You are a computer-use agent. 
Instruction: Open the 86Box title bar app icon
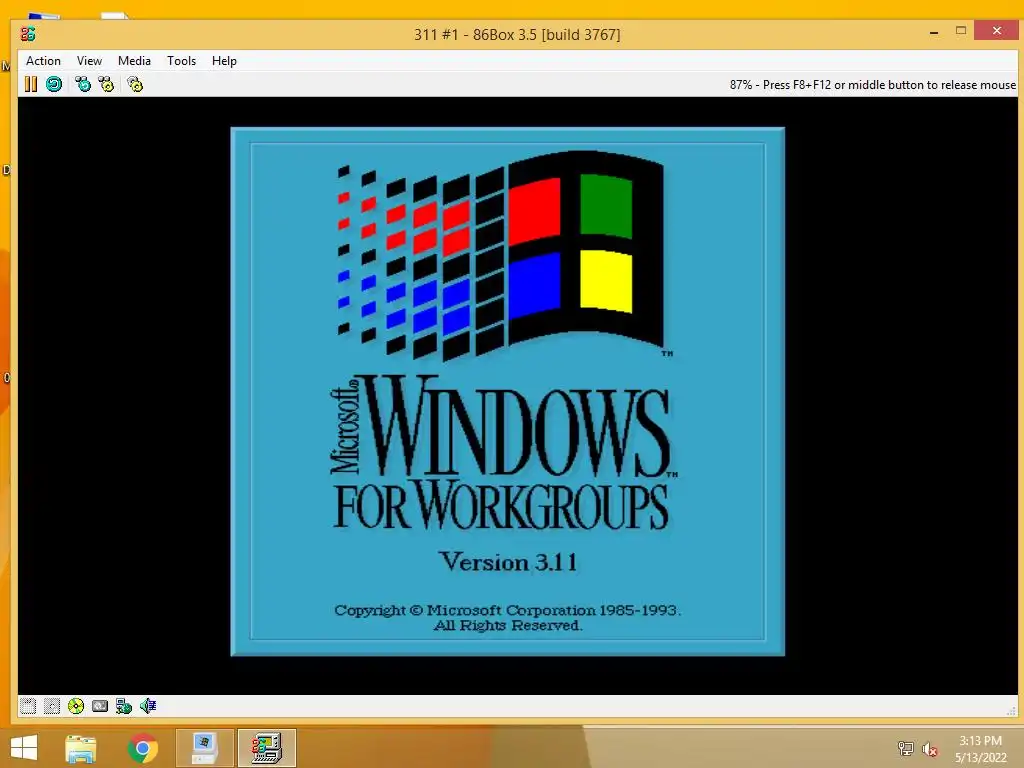point(28,34)
